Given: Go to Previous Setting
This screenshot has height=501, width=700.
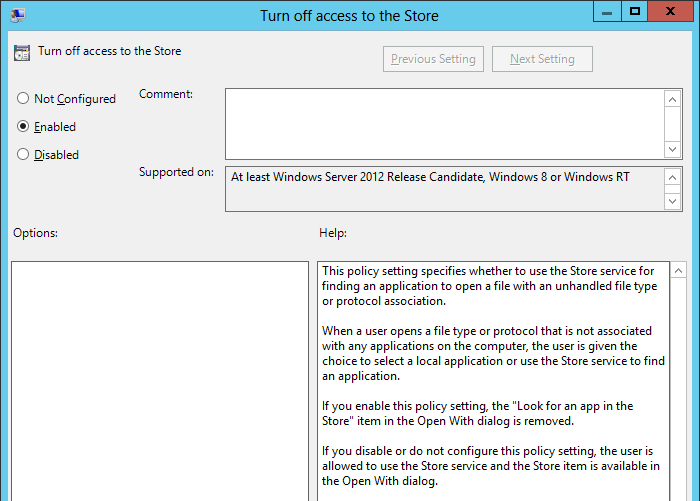Looking at the screenshot, I should 434,59.
